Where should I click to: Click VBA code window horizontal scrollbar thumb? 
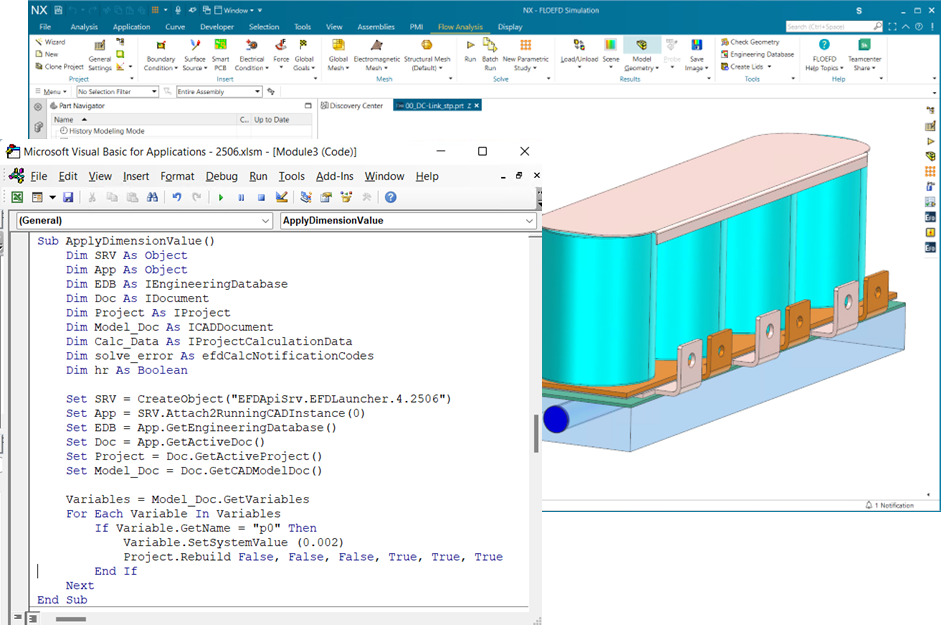point(71,618)
